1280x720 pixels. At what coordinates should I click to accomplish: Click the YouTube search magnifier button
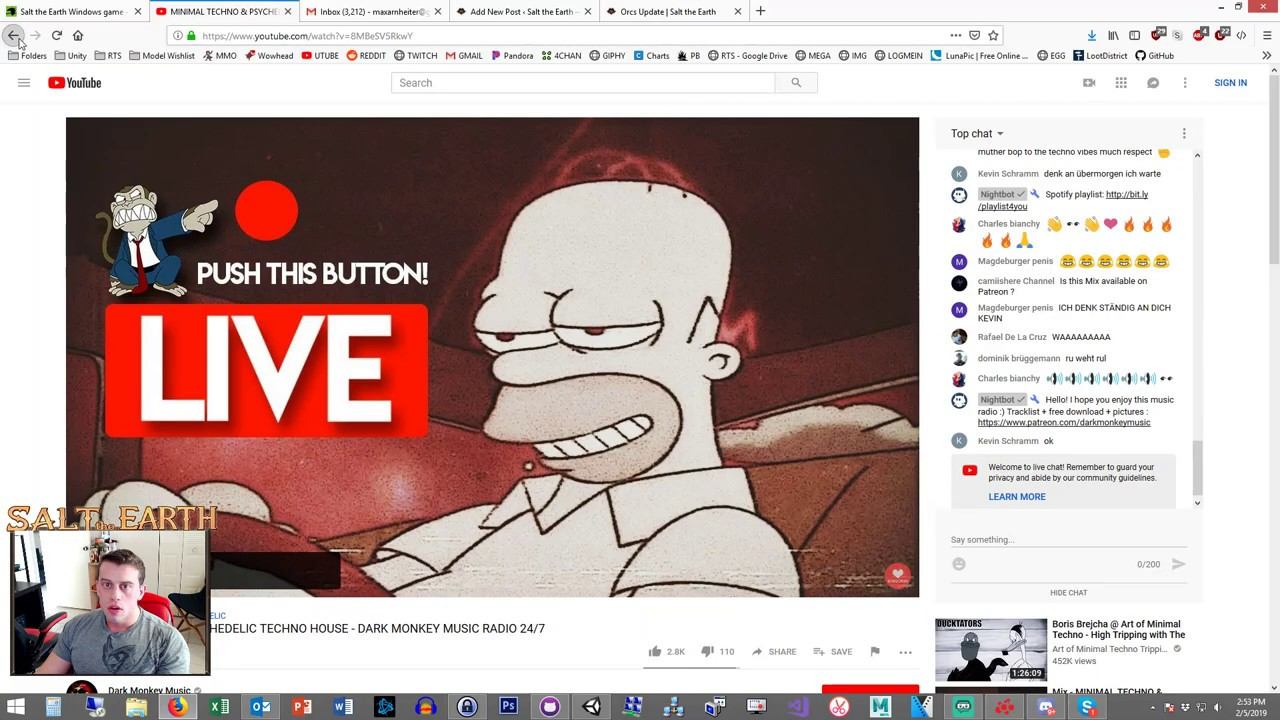(x=796, y=83)
